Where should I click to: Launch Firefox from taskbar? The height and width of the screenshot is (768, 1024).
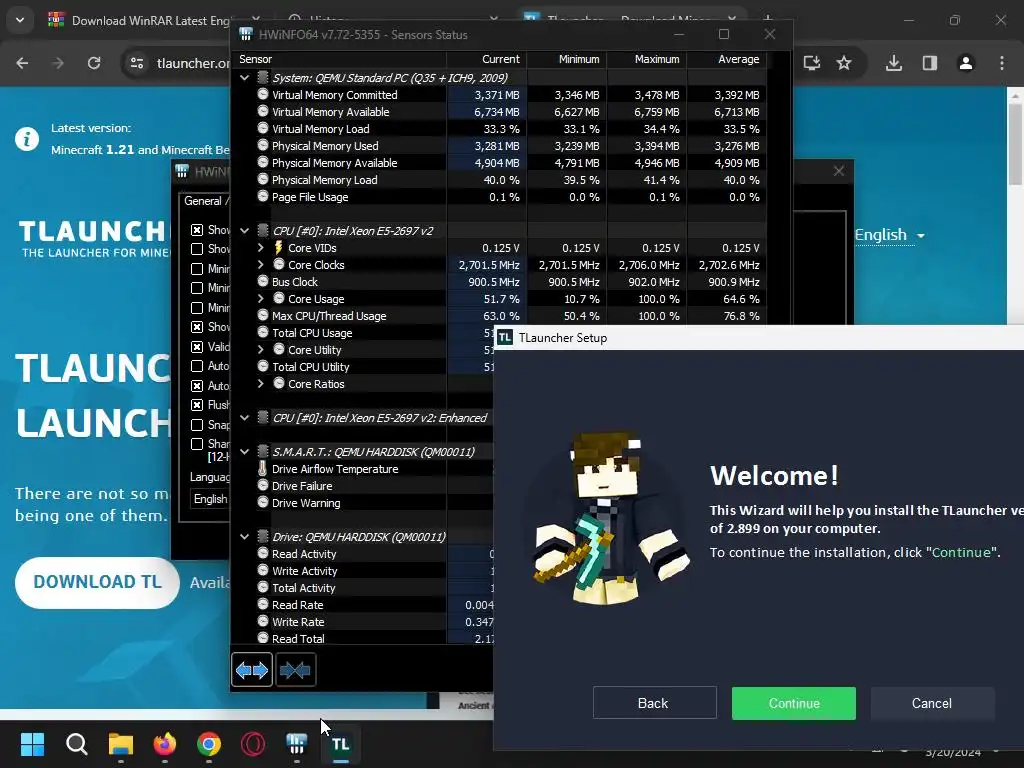point(165,744)
